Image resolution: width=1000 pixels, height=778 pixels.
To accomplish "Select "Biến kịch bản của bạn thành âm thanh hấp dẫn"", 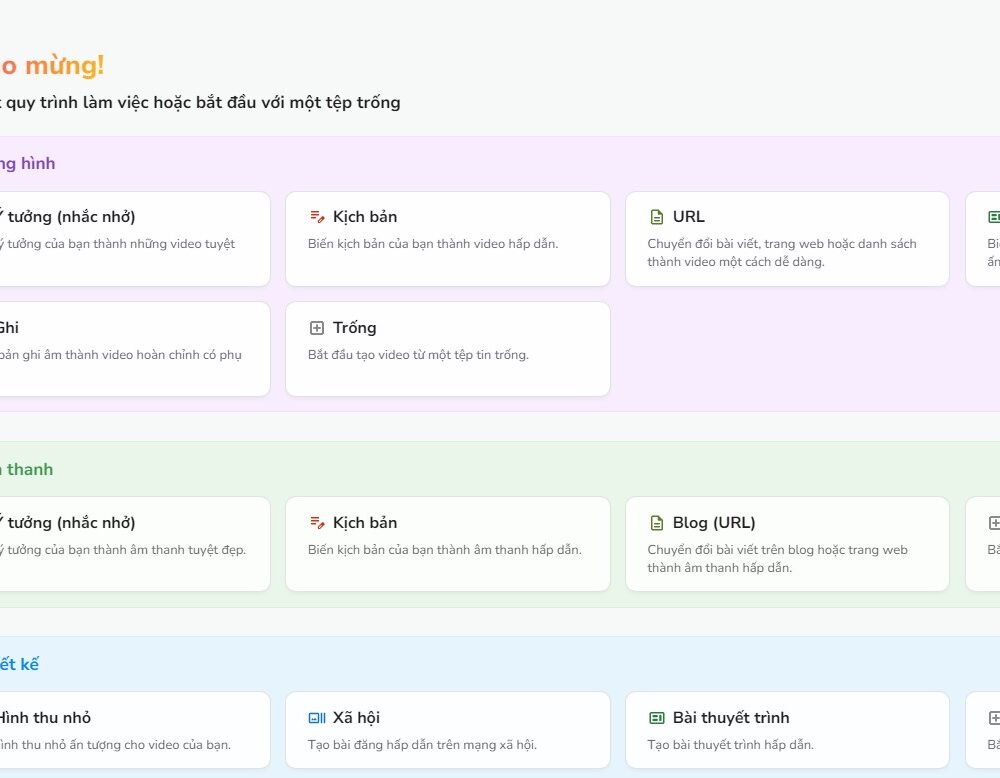I will pyautogui.click(x=444, y=550).
